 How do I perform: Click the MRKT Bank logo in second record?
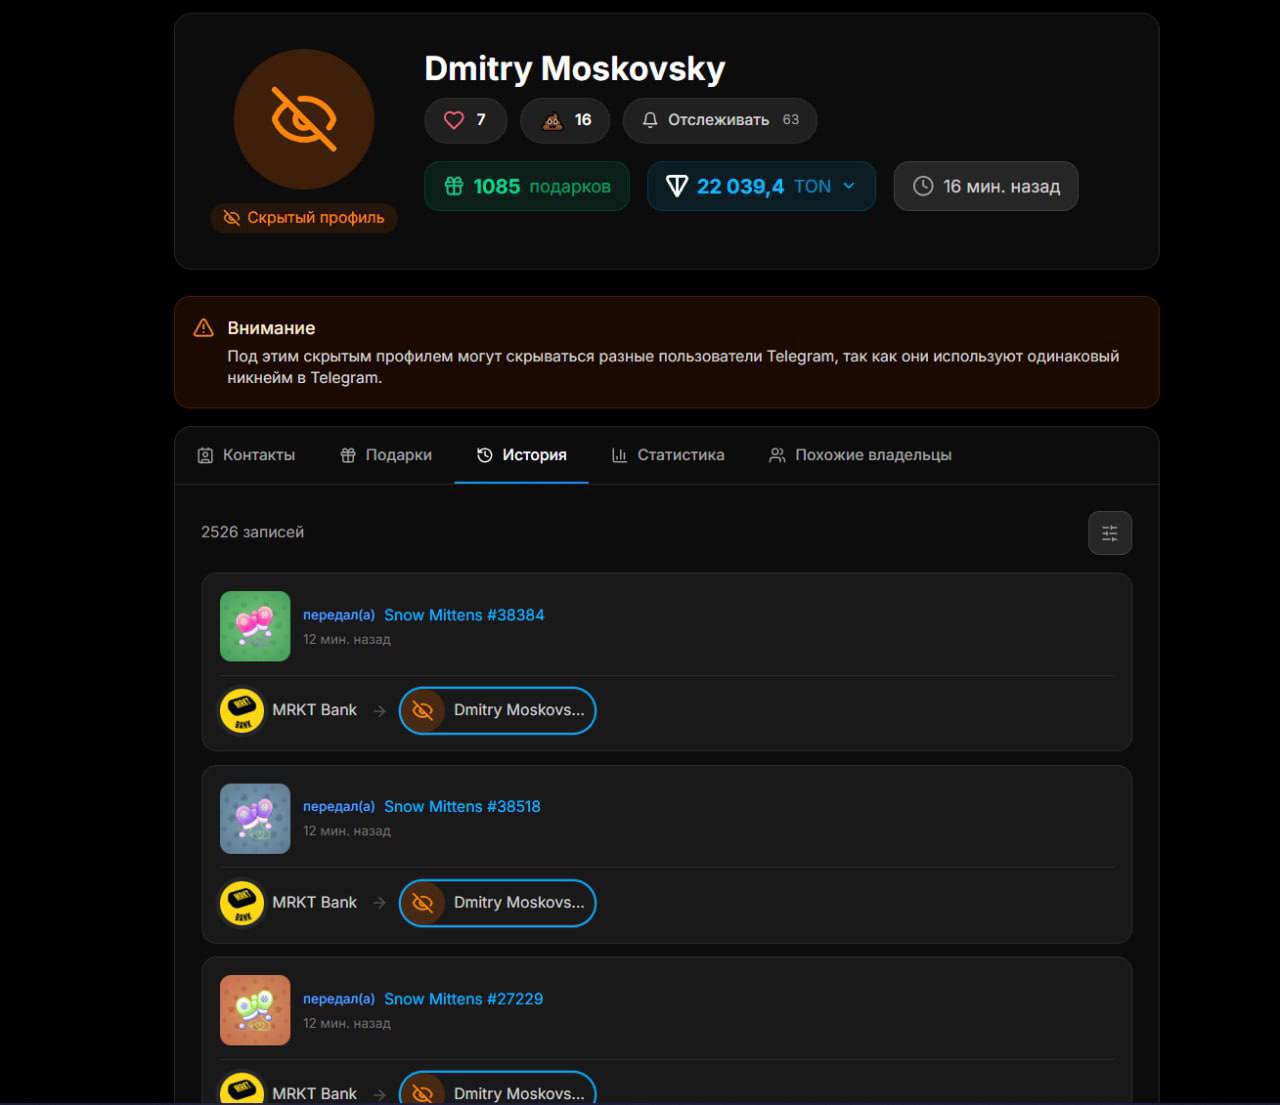pyautogui.click(x=241, y=902)
